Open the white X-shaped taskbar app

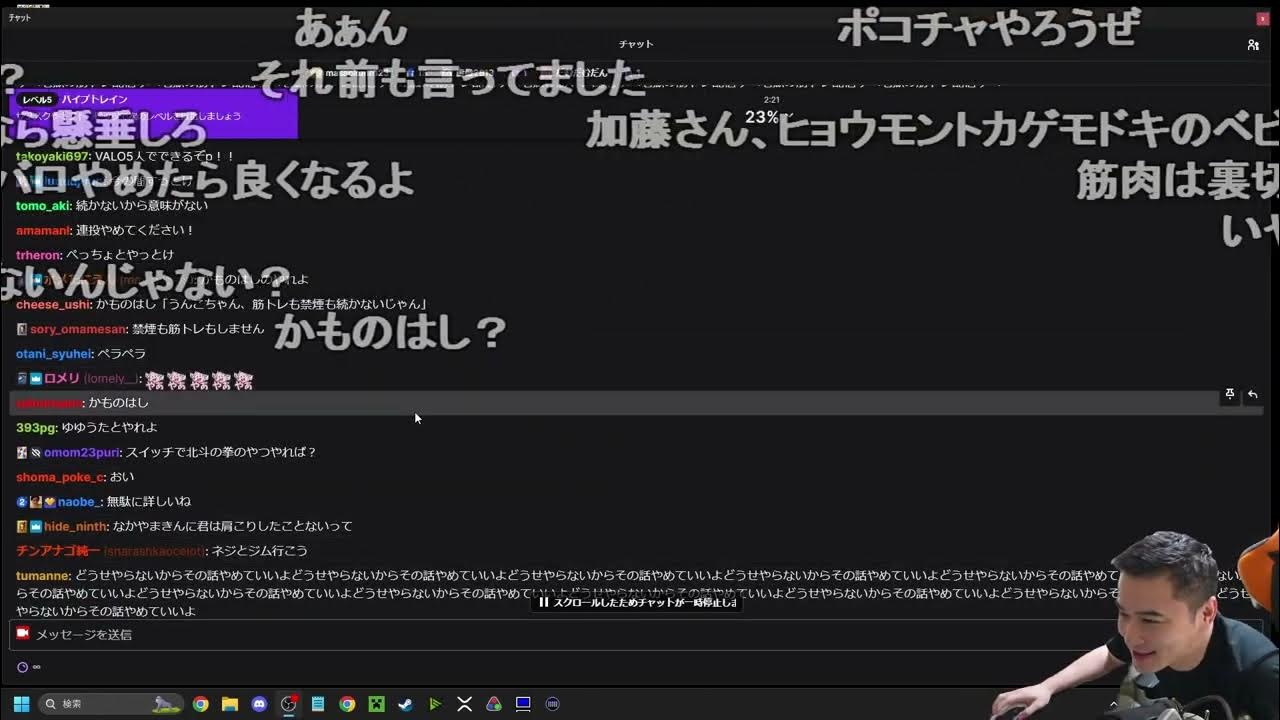tap(464, 704)
